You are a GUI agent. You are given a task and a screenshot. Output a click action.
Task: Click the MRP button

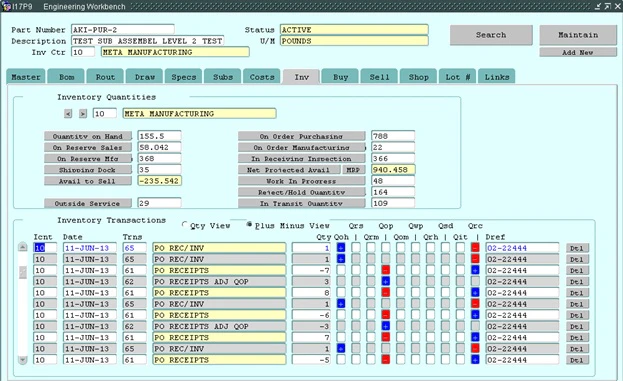[352, 170]
